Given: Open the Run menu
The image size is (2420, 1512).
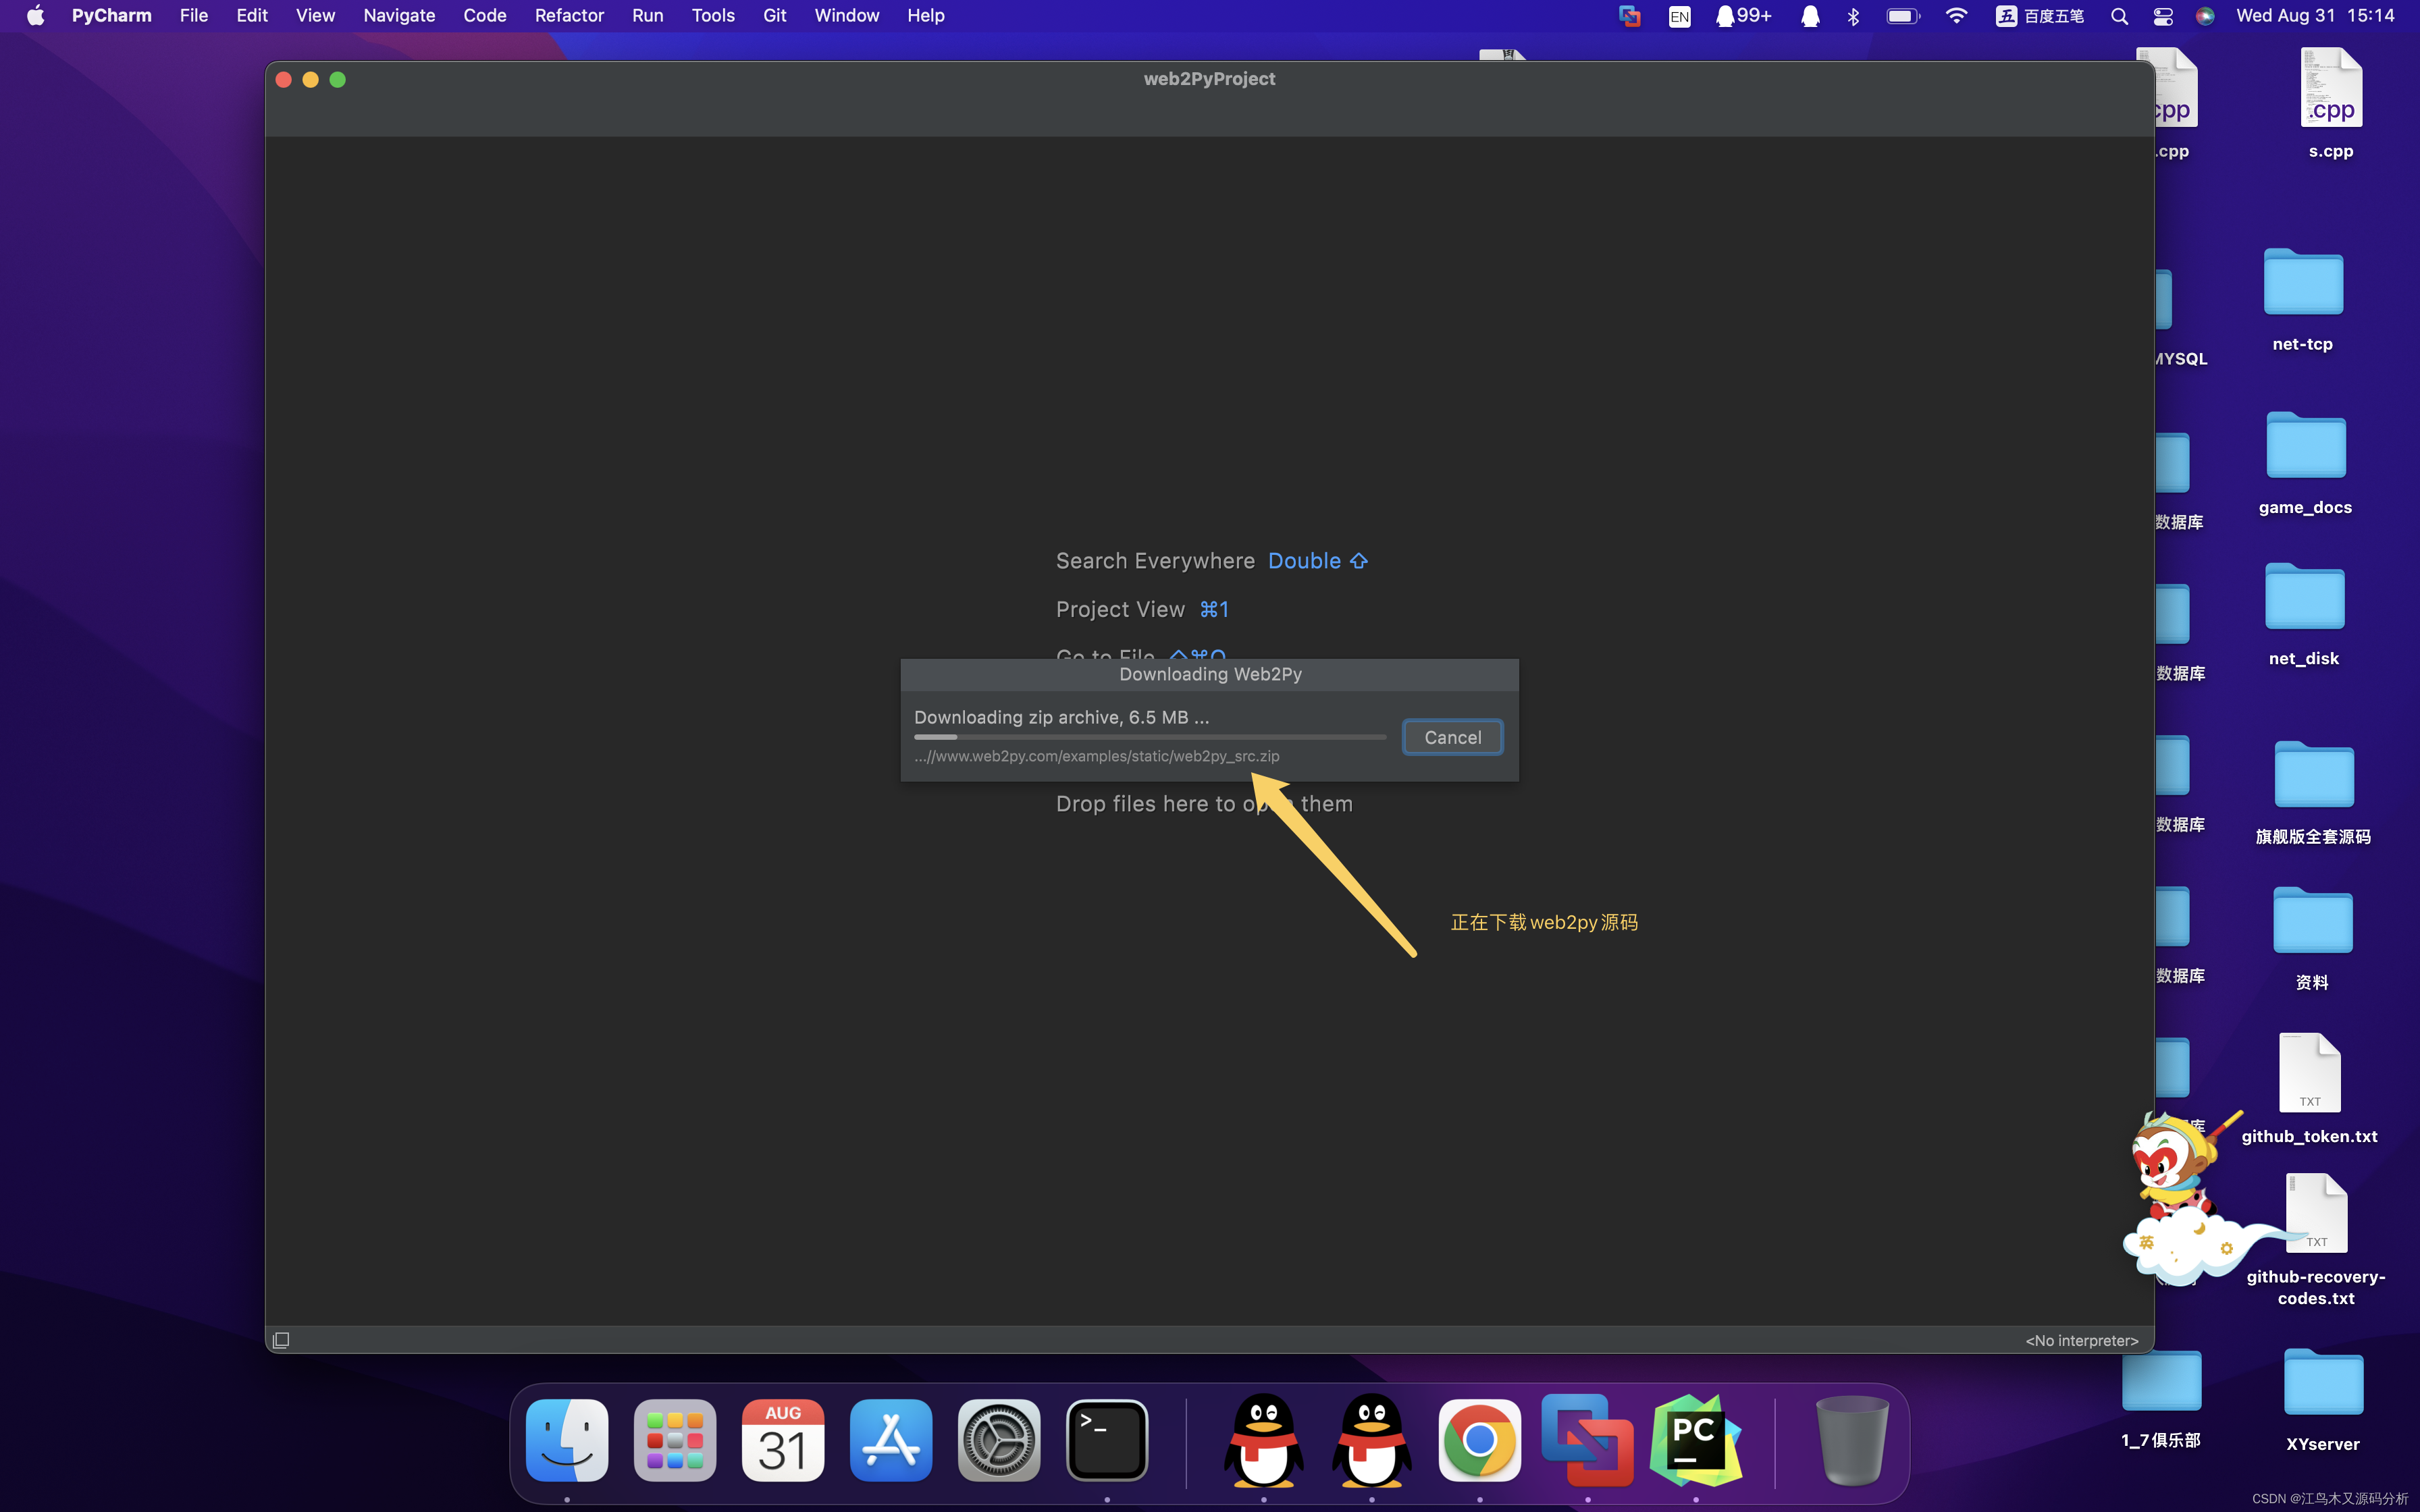Looking at the screenshot, I should point(648,15).
